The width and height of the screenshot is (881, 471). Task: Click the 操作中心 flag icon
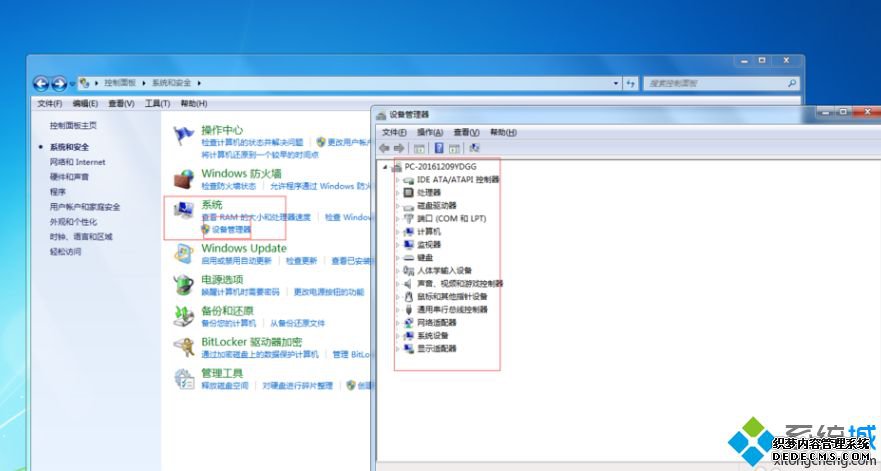point(183,135)
